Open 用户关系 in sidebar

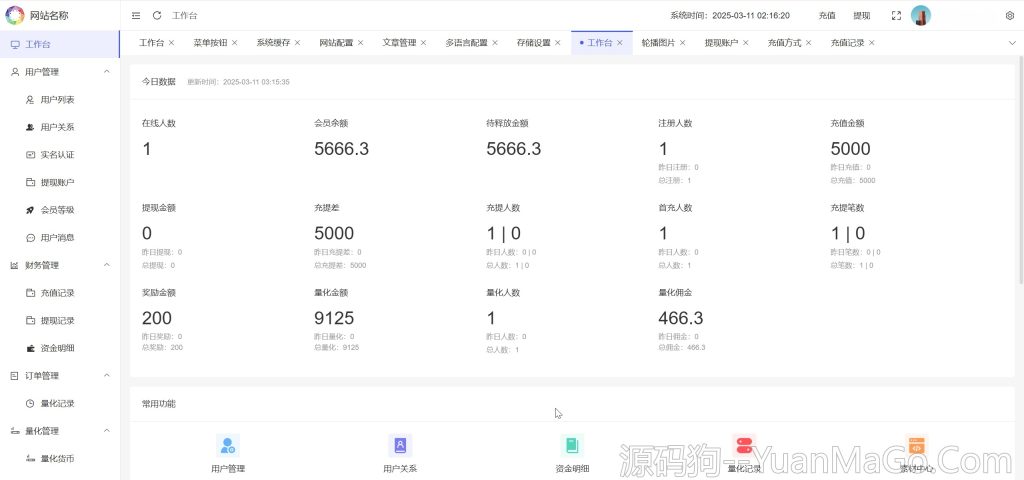tap(60, 127)
